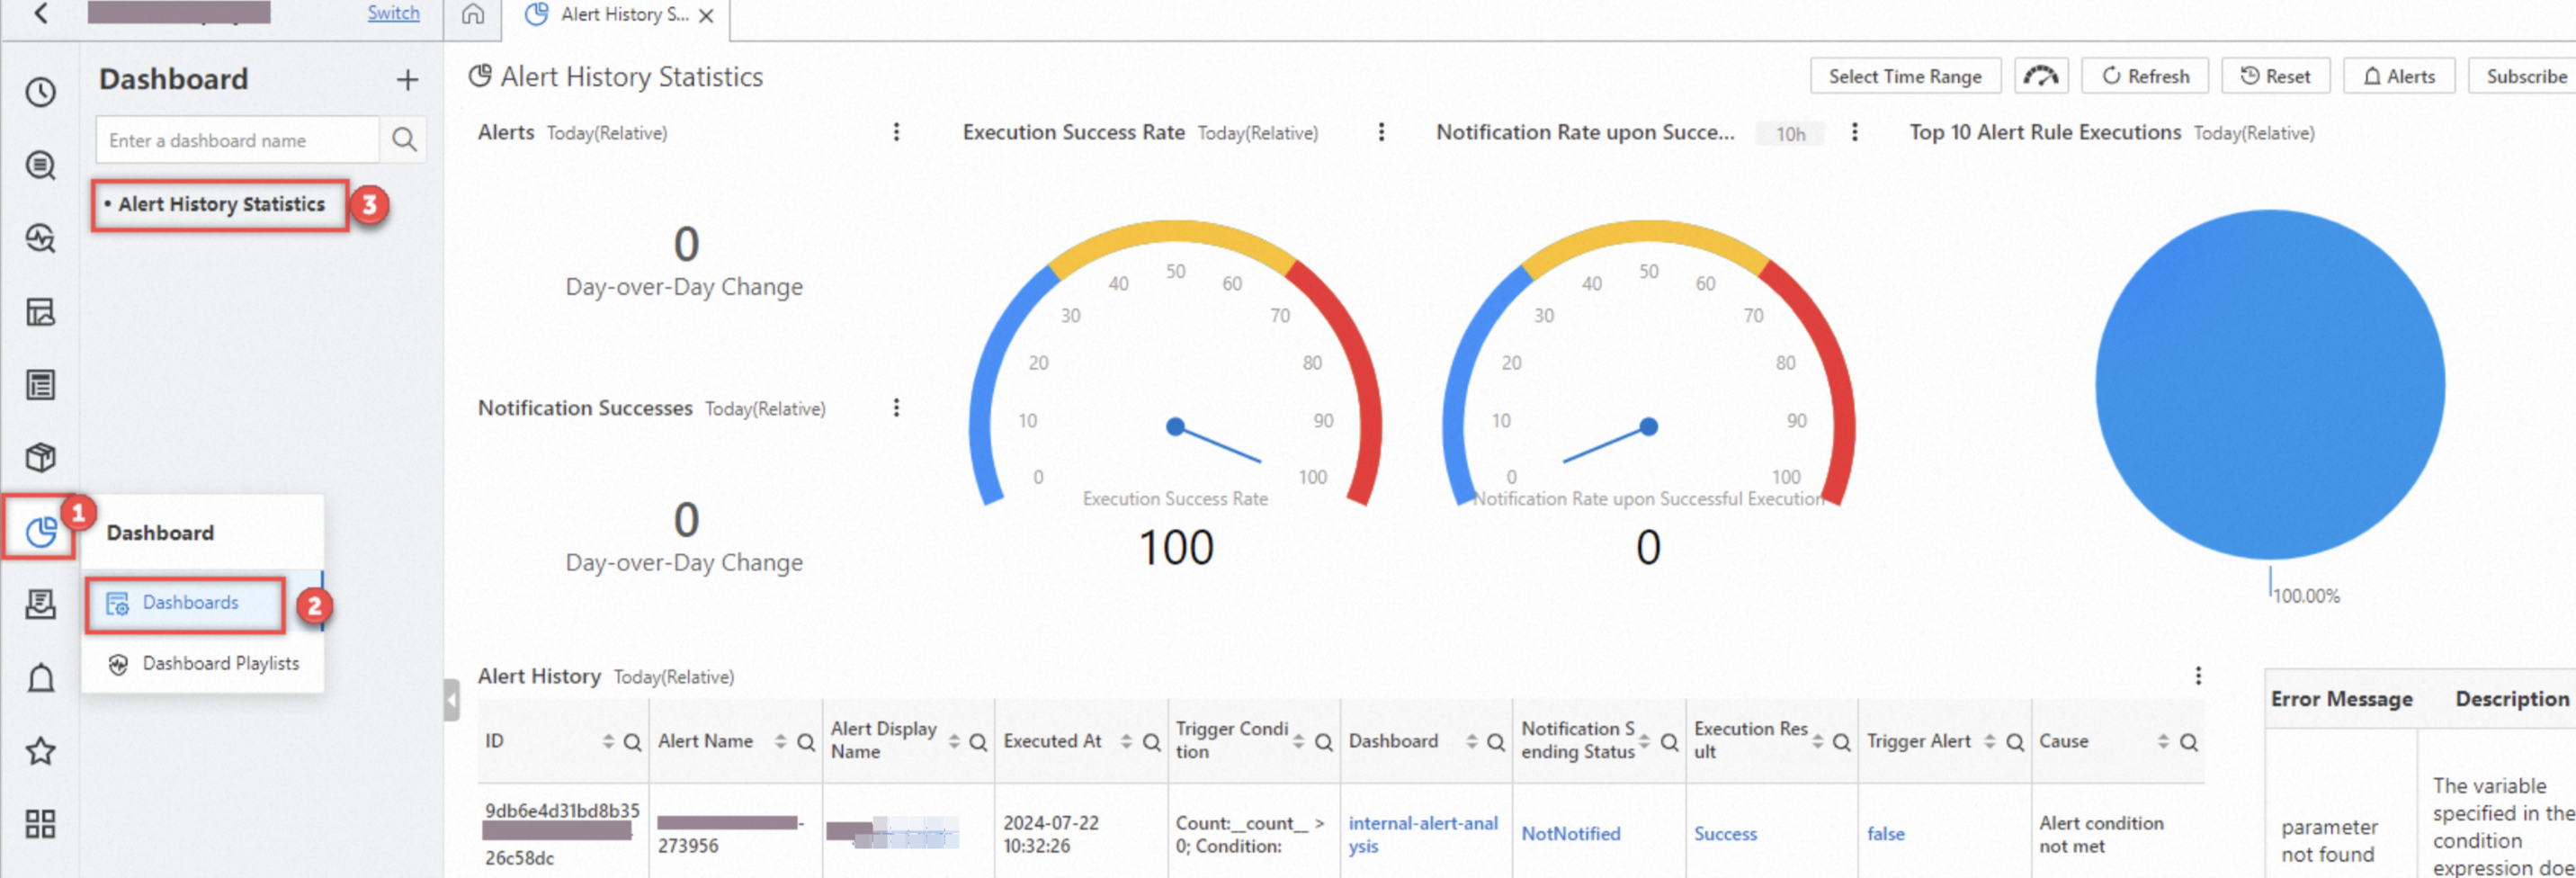Open the list sheet icon in the sidebar
Screen dimensions: 2576x878
click(41, 385)
